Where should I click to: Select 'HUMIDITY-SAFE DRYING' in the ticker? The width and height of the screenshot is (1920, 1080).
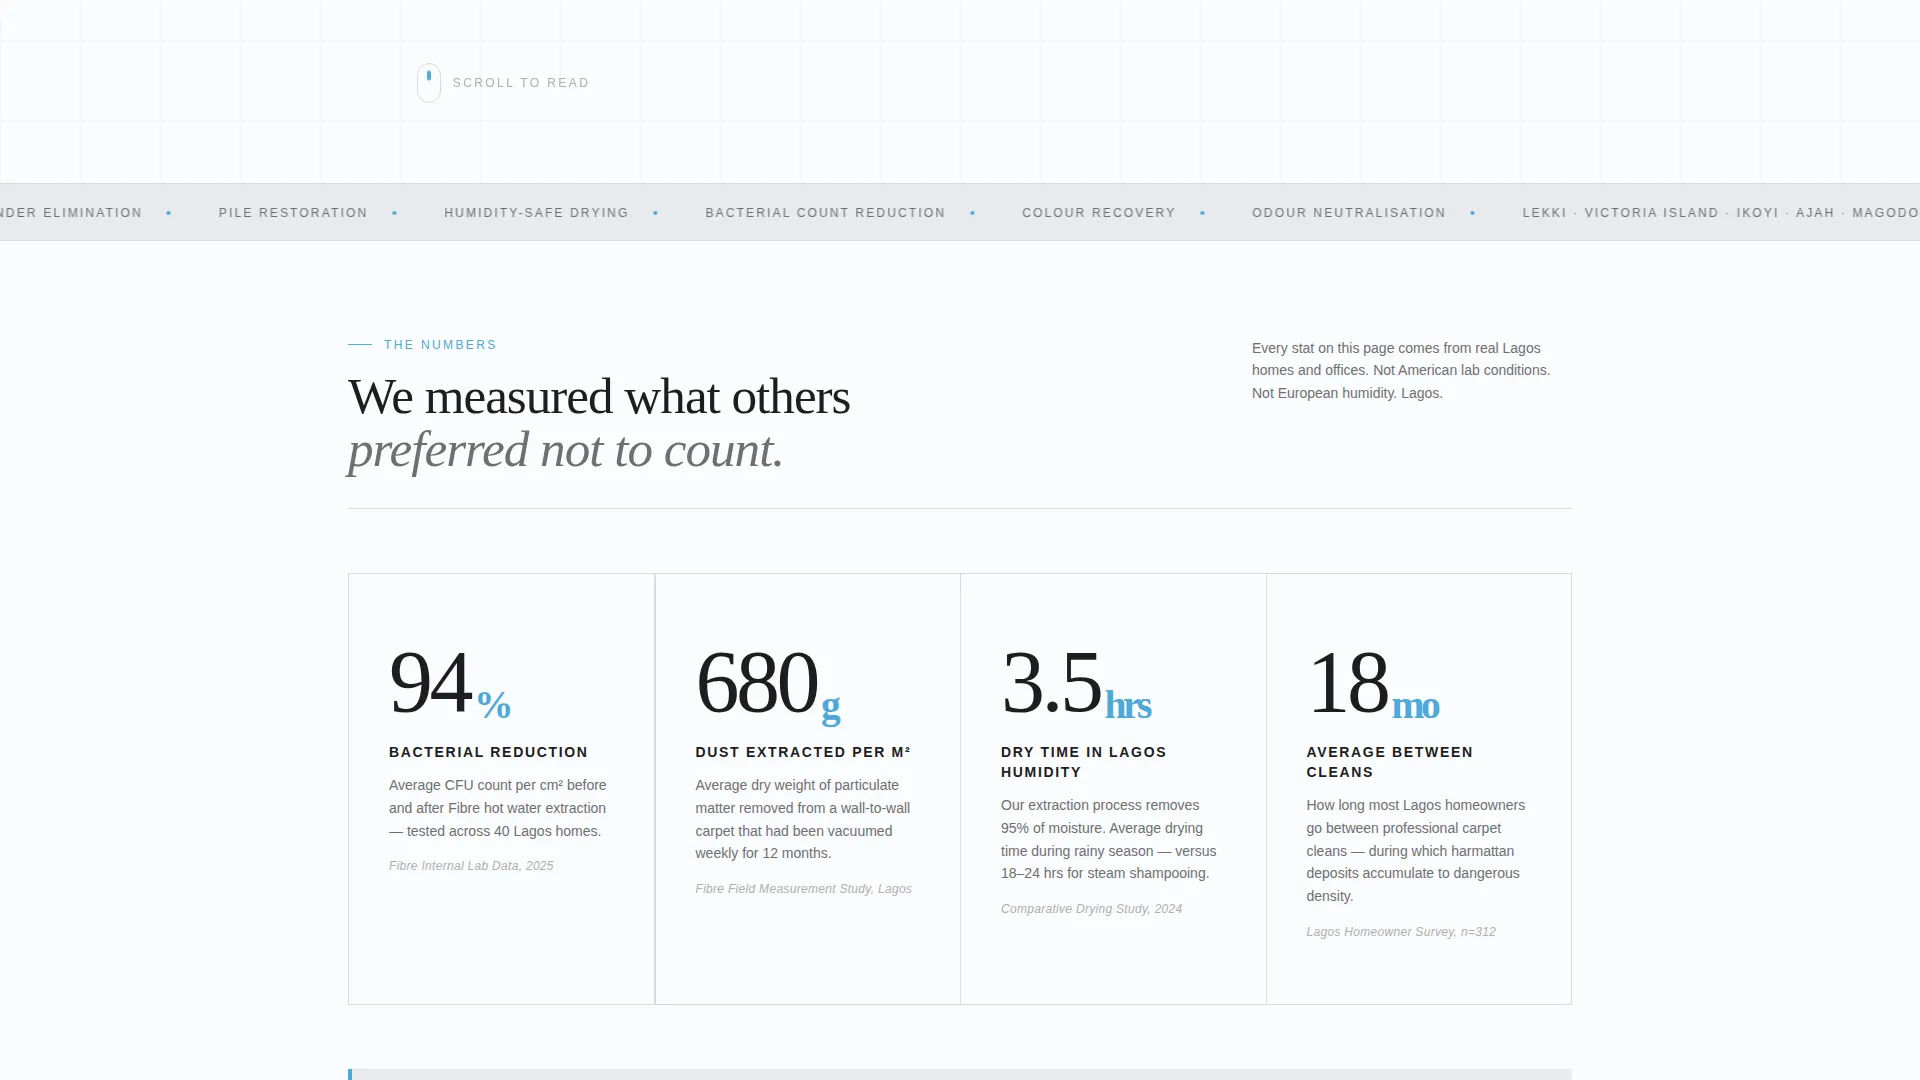point(536,213)
